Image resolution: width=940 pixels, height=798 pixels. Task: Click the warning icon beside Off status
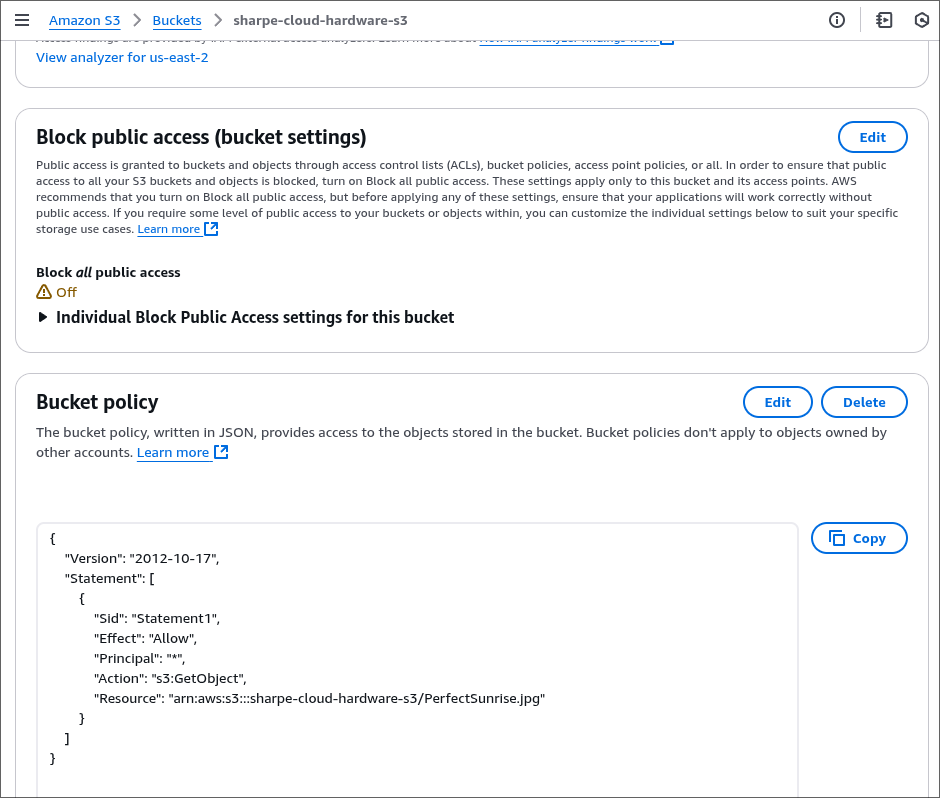44,292
